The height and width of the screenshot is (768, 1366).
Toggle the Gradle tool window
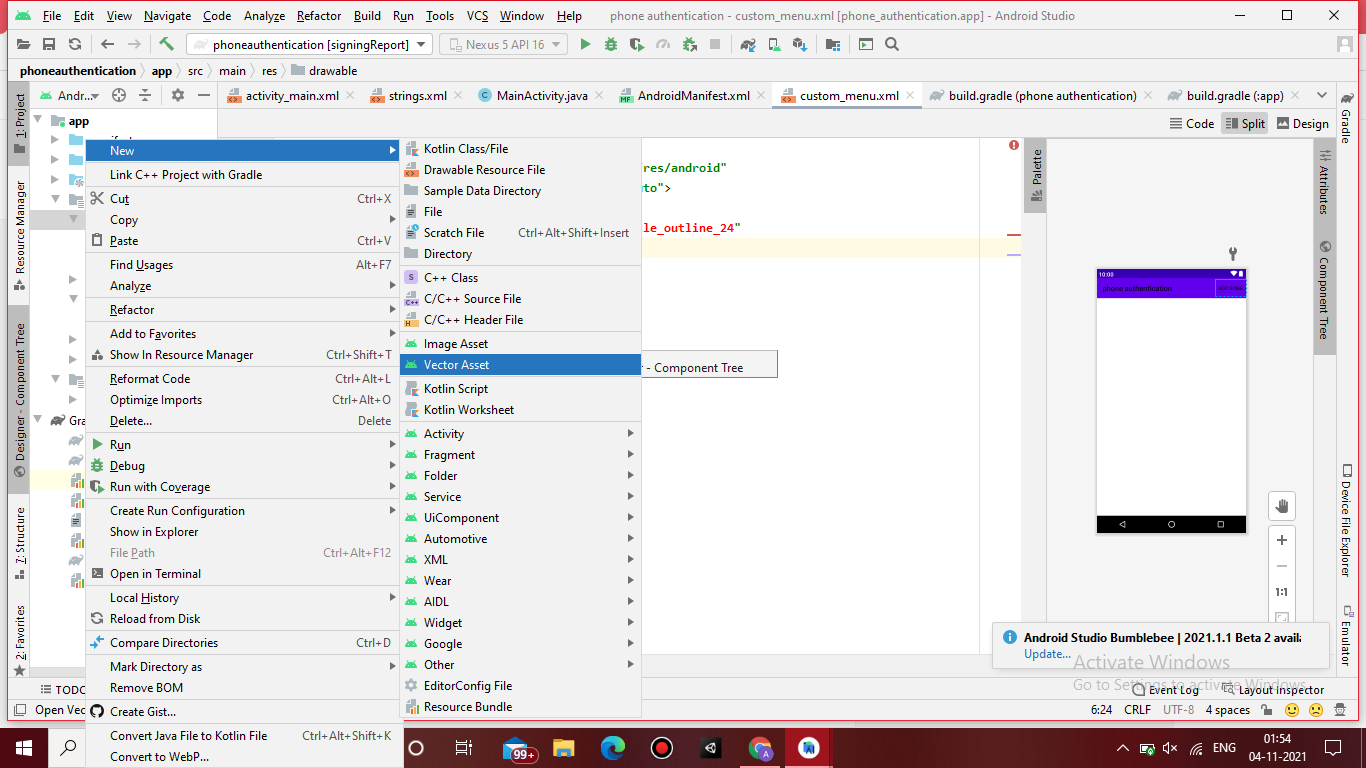click(1345, 117)
